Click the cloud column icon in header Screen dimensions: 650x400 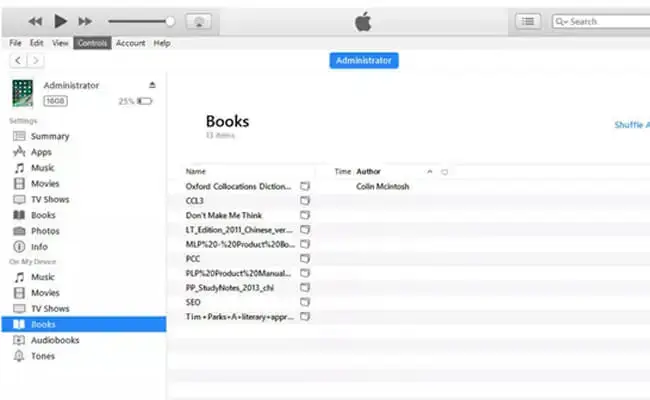(x=444, y=172)
